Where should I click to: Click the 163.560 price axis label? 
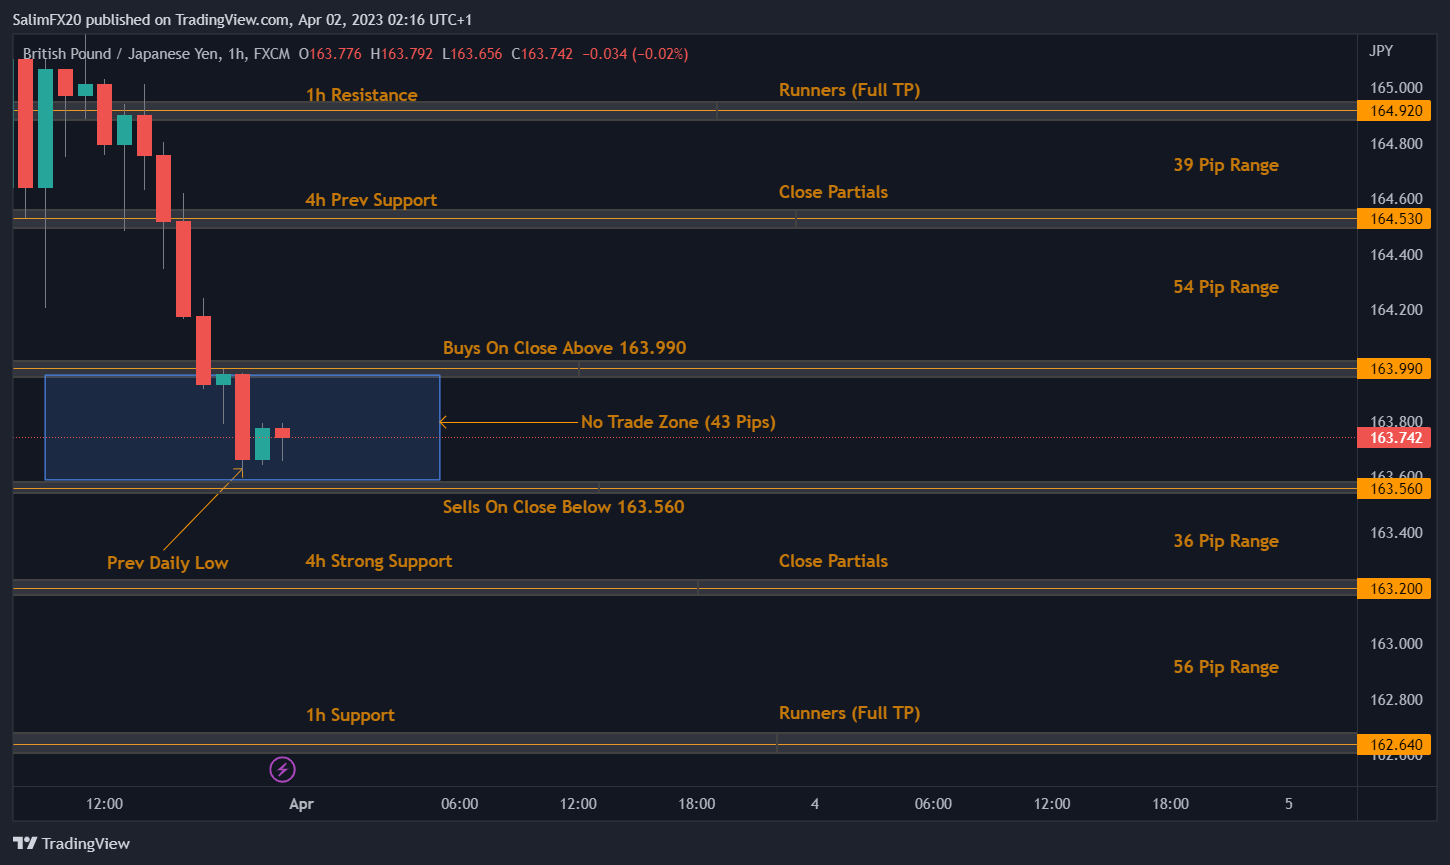(1394, 488)
